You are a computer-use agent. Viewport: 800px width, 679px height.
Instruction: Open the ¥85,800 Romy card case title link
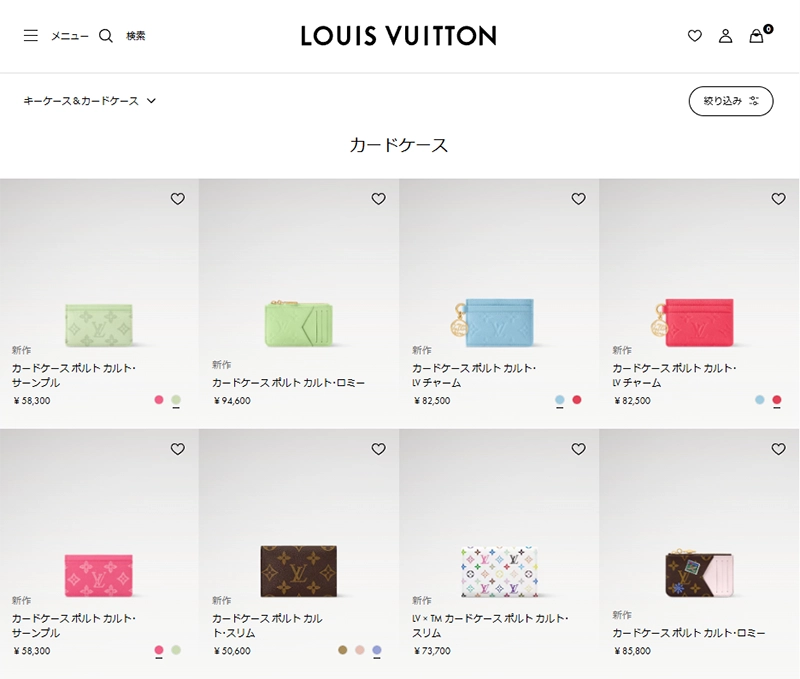click(688, 633)
